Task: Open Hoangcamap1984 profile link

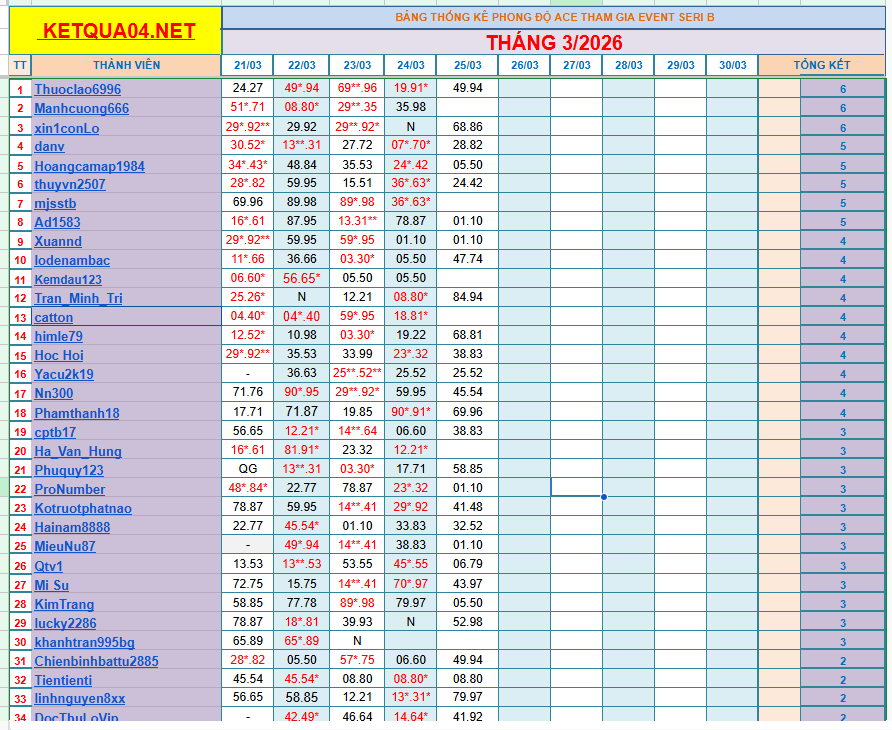Action: click(x=89, y=166)
